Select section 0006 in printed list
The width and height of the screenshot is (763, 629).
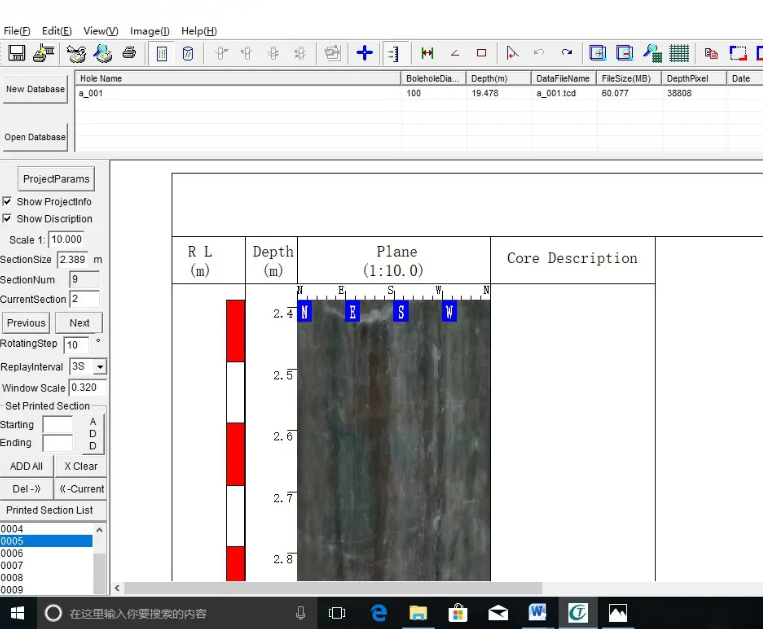[x=12, y=553]
